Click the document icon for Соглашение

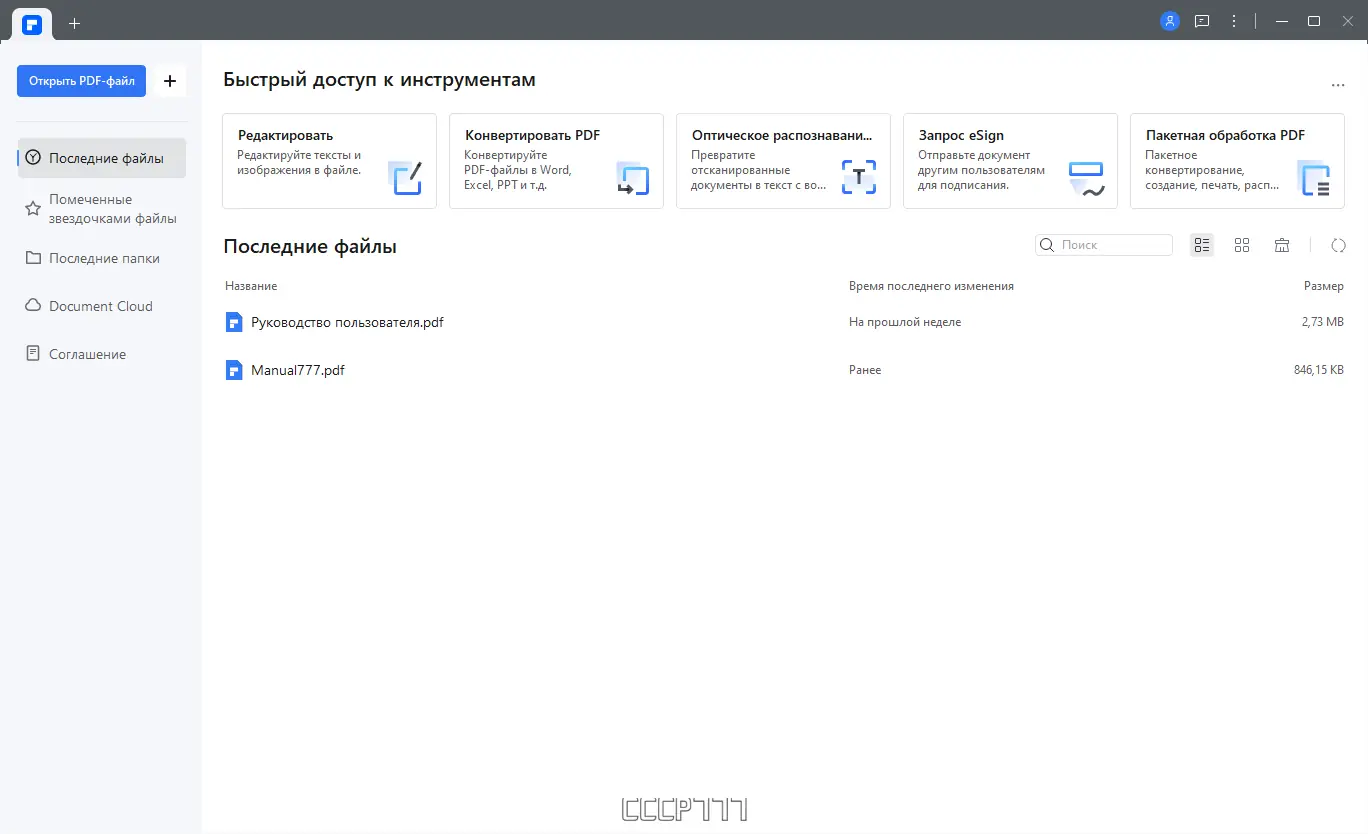pos(33,354)
